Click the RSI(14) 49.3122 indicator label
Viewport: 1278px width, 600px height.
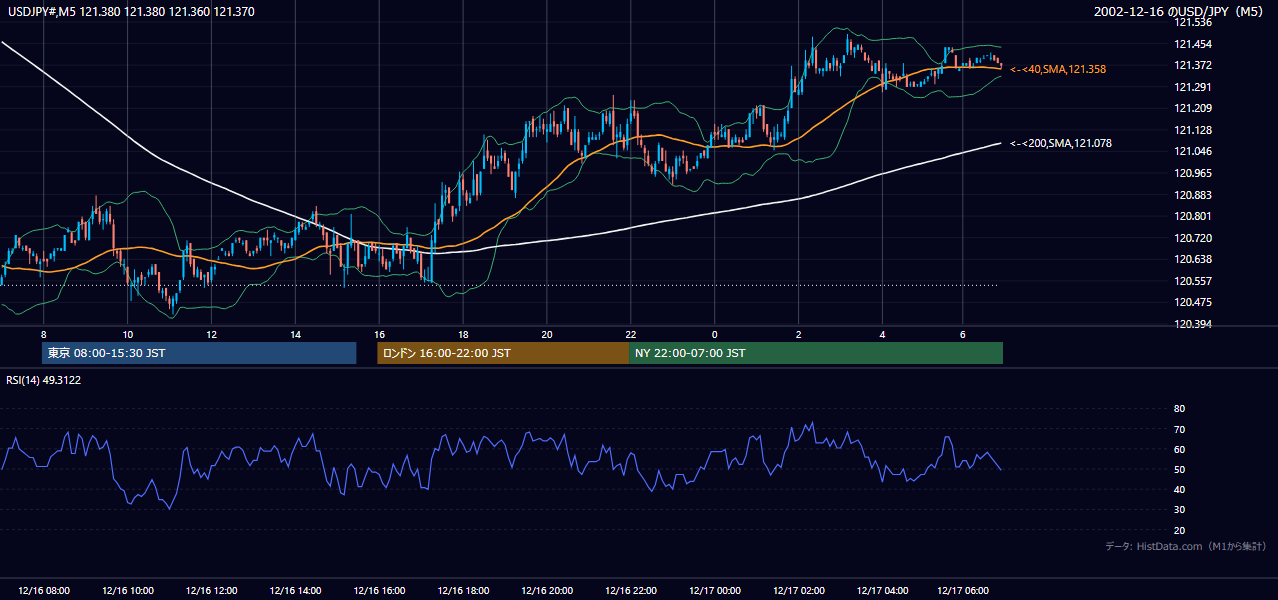tap(44, 380)
